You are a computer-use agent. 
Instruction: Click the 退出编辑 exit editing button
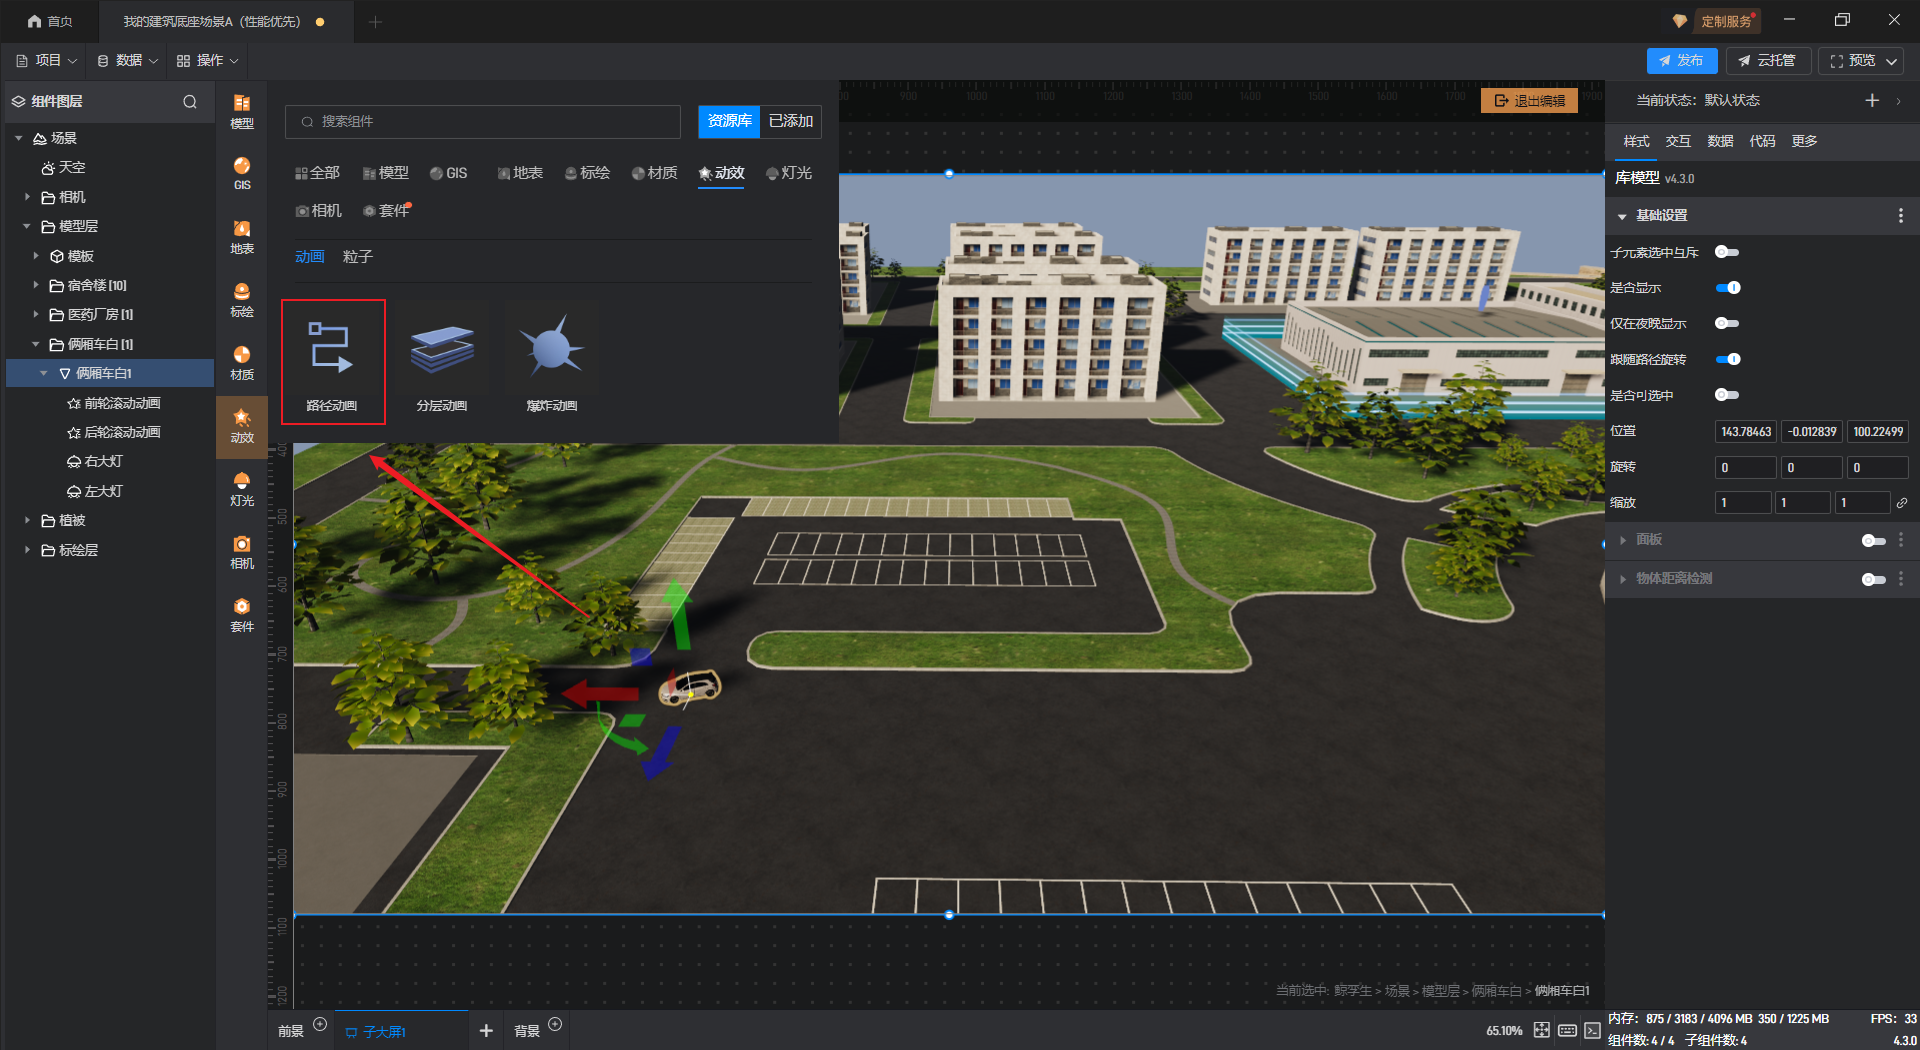tap(1529, 101)
